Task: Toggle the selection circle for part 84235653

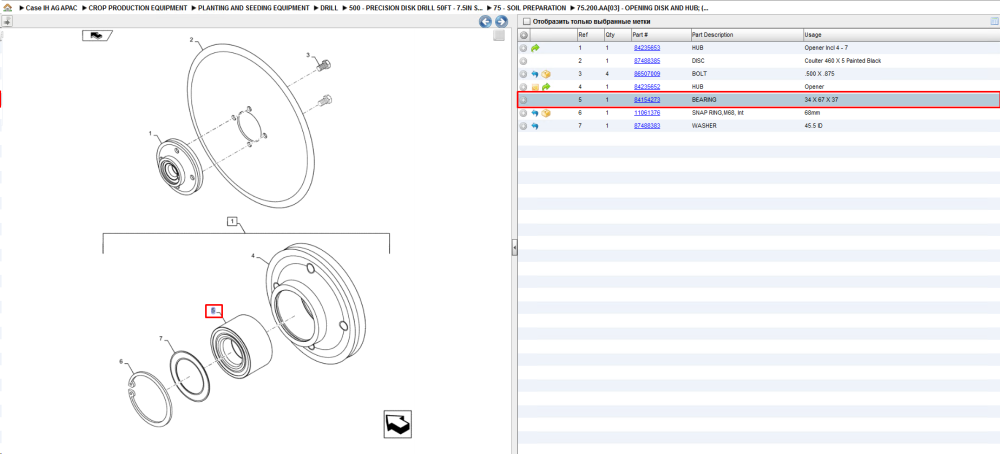Action: click(x=524, y=48)
